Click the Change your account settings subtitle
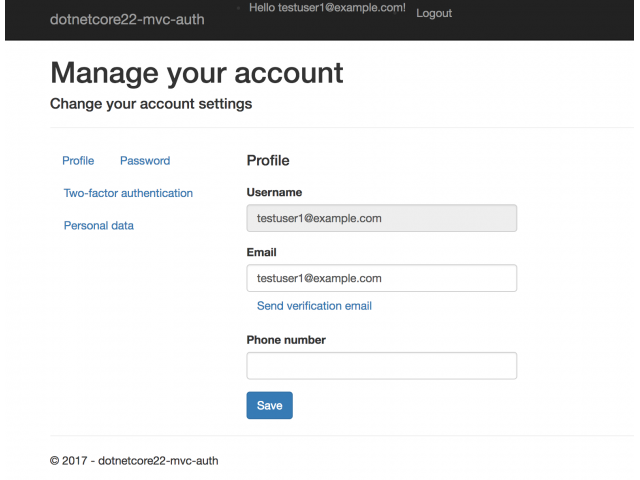Image resolution: width=640 pixels, height=480 pixels. click(151, 104)
